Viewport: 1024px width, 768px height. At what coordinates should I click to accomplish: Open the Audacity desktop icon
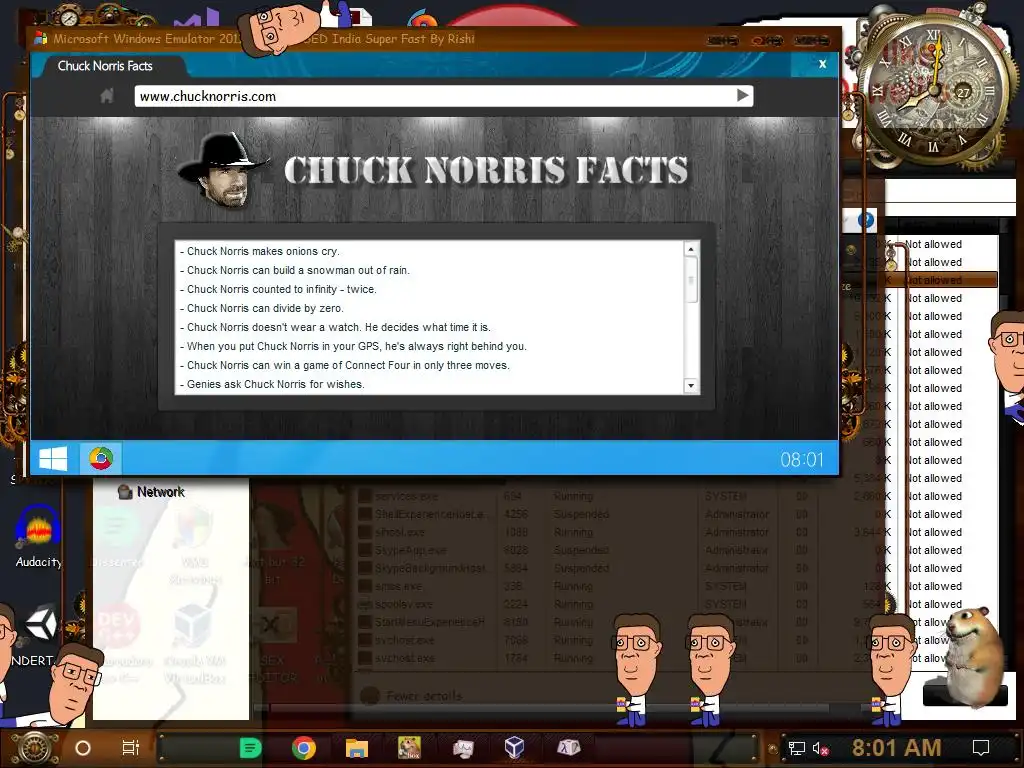point(39,536)
